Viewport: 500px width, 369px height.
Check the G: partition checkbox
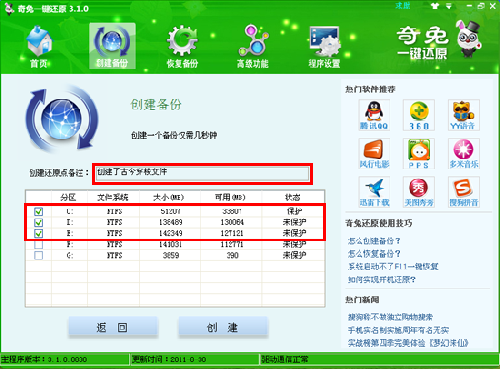[x=39, y=255]
